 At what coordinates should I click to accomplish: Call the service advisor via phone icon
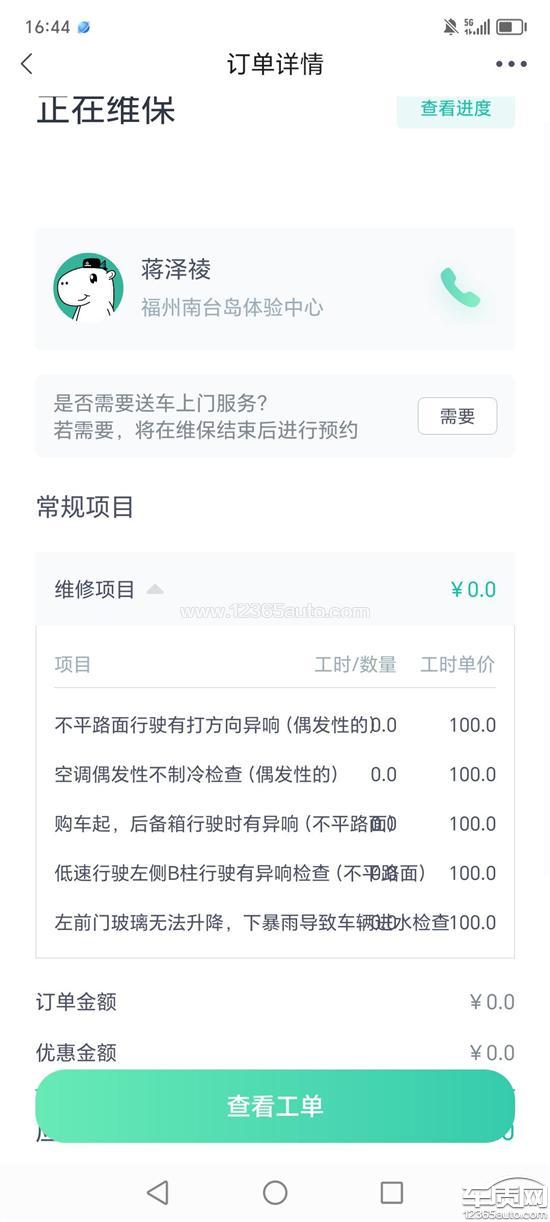coord(461,288)
